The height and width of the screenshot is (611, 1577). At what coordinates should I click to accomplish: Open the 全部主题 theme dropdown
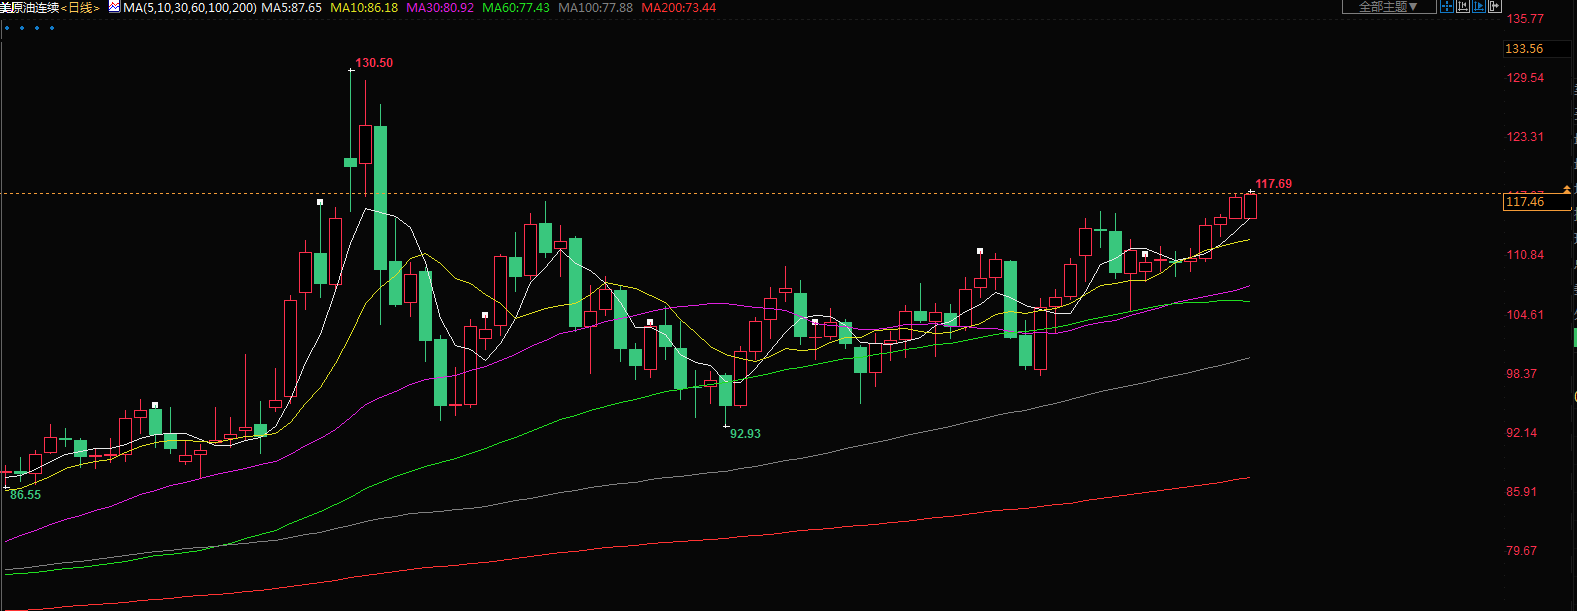[1388, 7]
